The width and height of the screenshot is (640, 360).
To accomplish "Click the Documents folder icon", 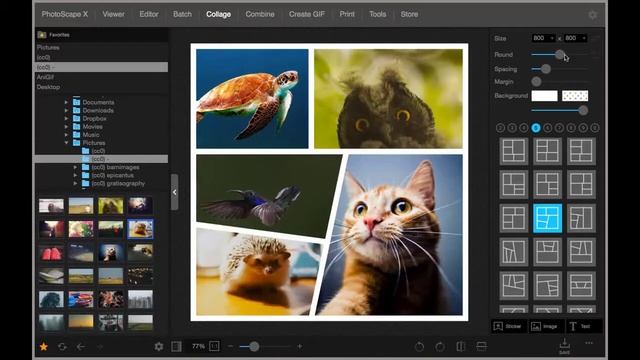I will pyautogui.click(x=76, y=102).
